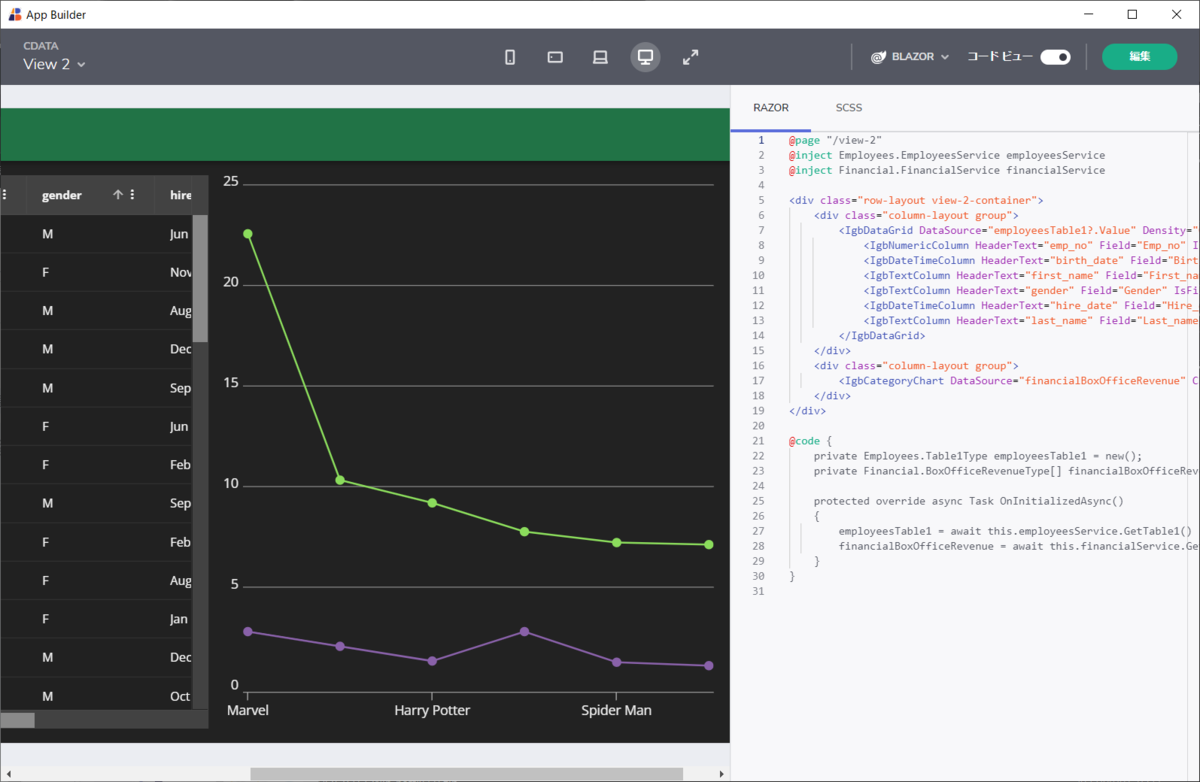Expand preview to full screen arrows
Viewport: 1200px width, 782px height.
[x=690, y=57]
